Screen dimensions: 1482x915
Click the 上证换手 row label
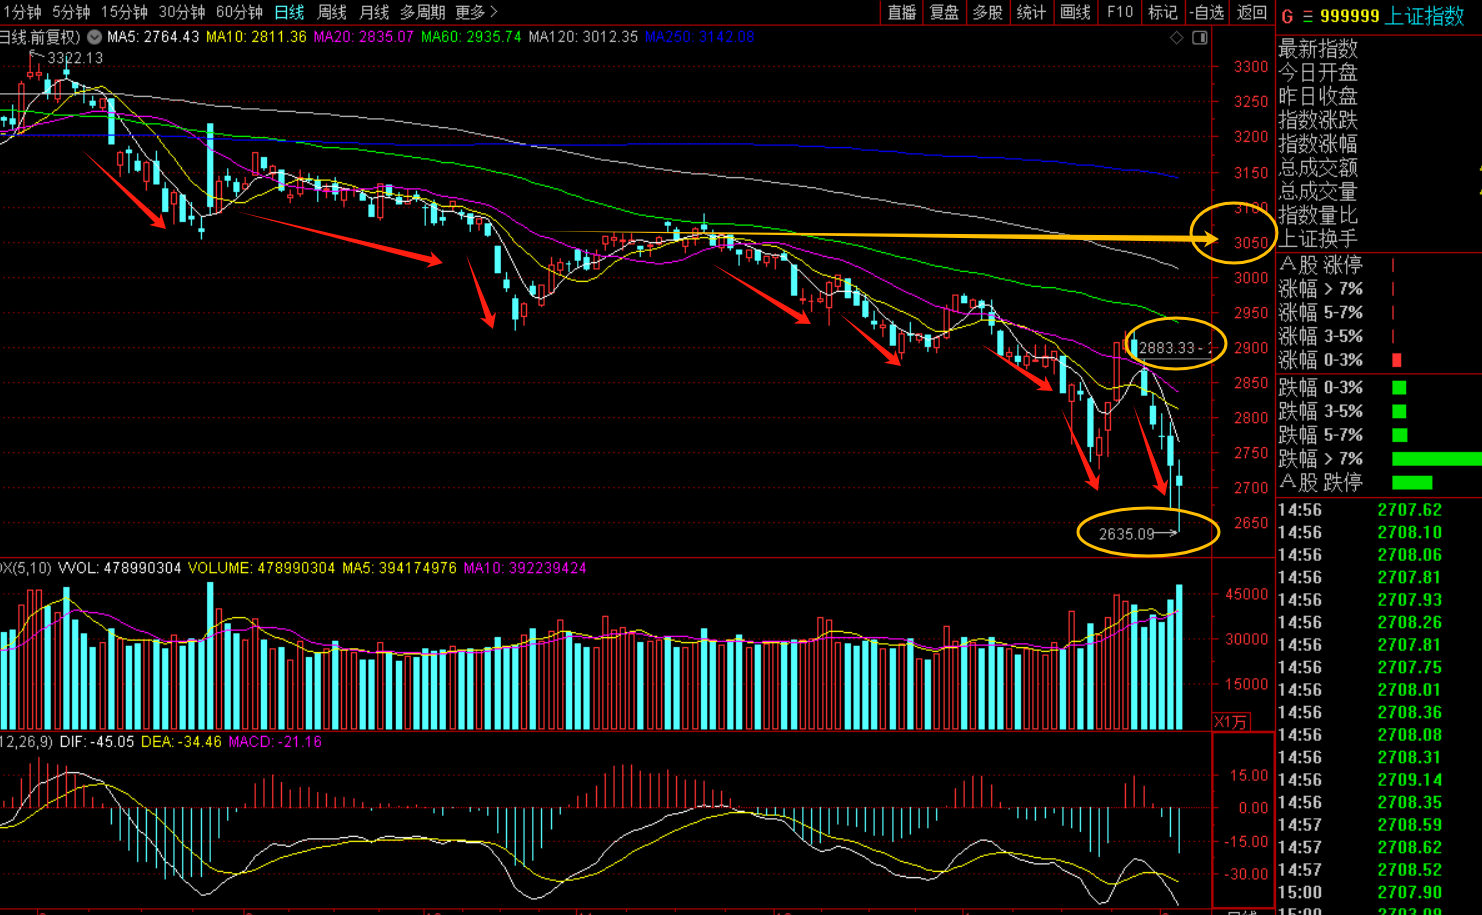[1318, 239]
